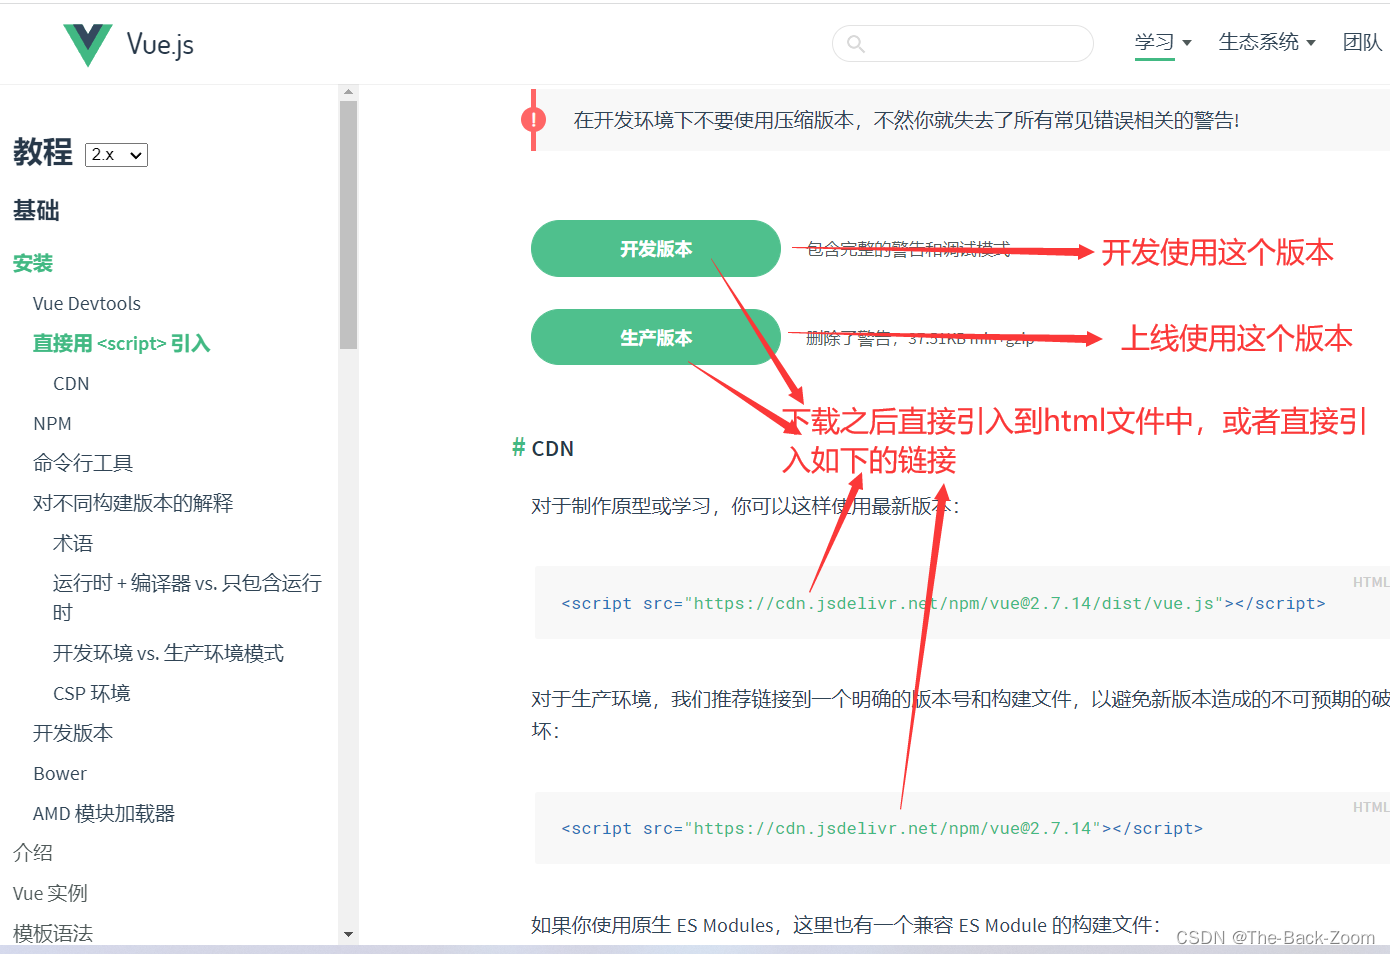
Task: Click the Vue.js logo icon
Action: click(x=88, y=45)
